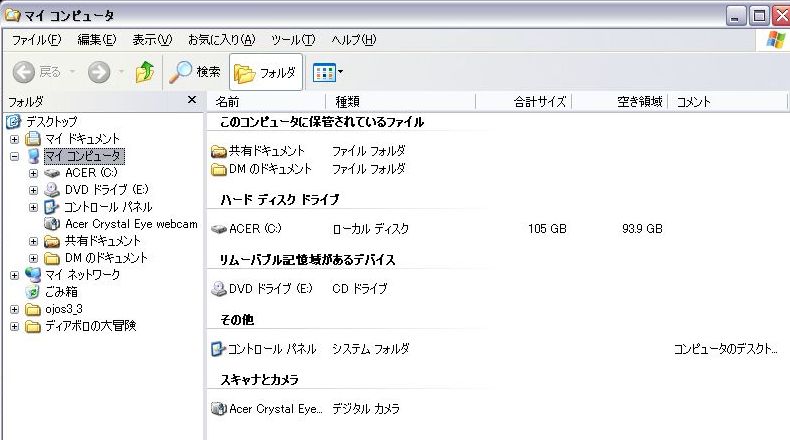Select ojos3_3 folder icon in tree

[33, 309]
